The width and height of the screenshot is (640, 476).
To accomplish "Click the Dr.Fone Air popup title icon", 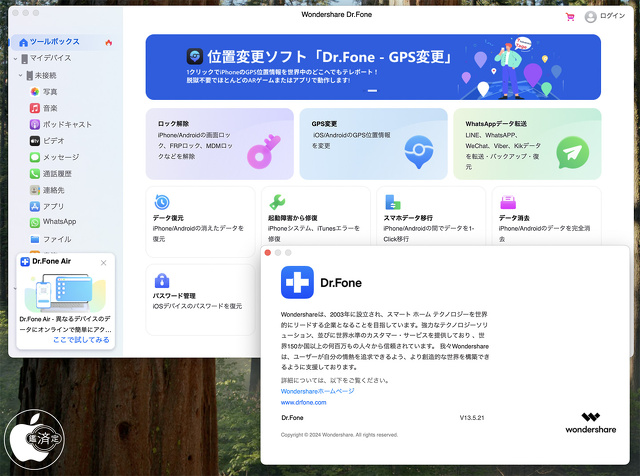I will point(25,262).
